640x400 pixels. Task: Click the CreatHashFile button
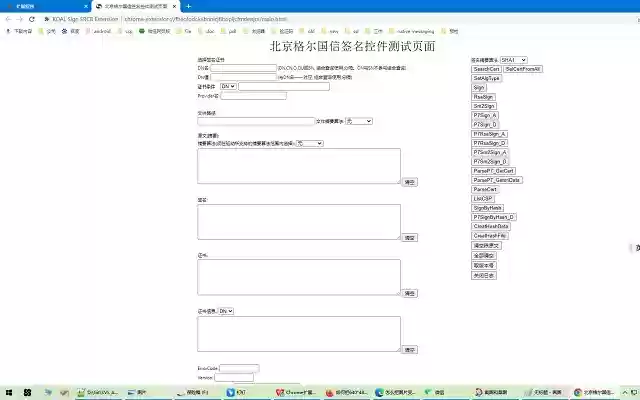tap(490, 236)
